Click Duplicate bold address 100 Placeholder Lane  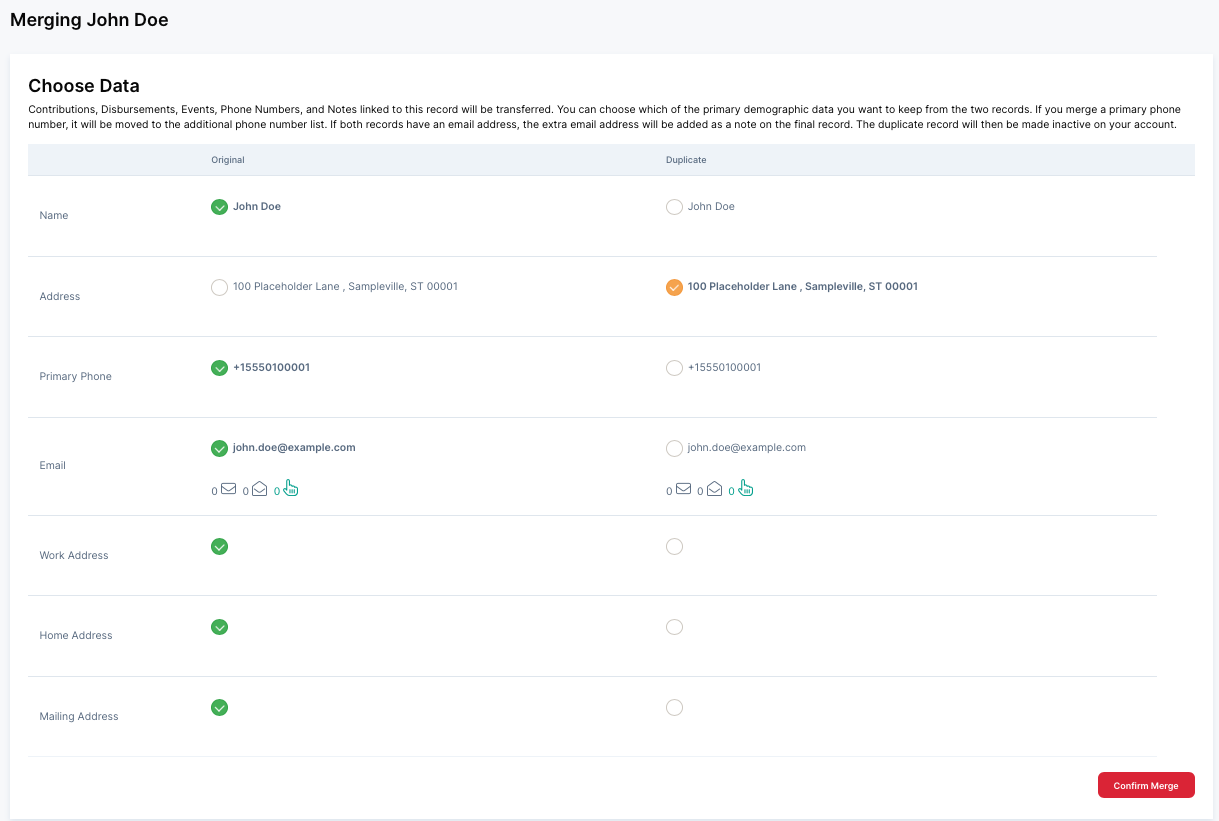point(803,286)
